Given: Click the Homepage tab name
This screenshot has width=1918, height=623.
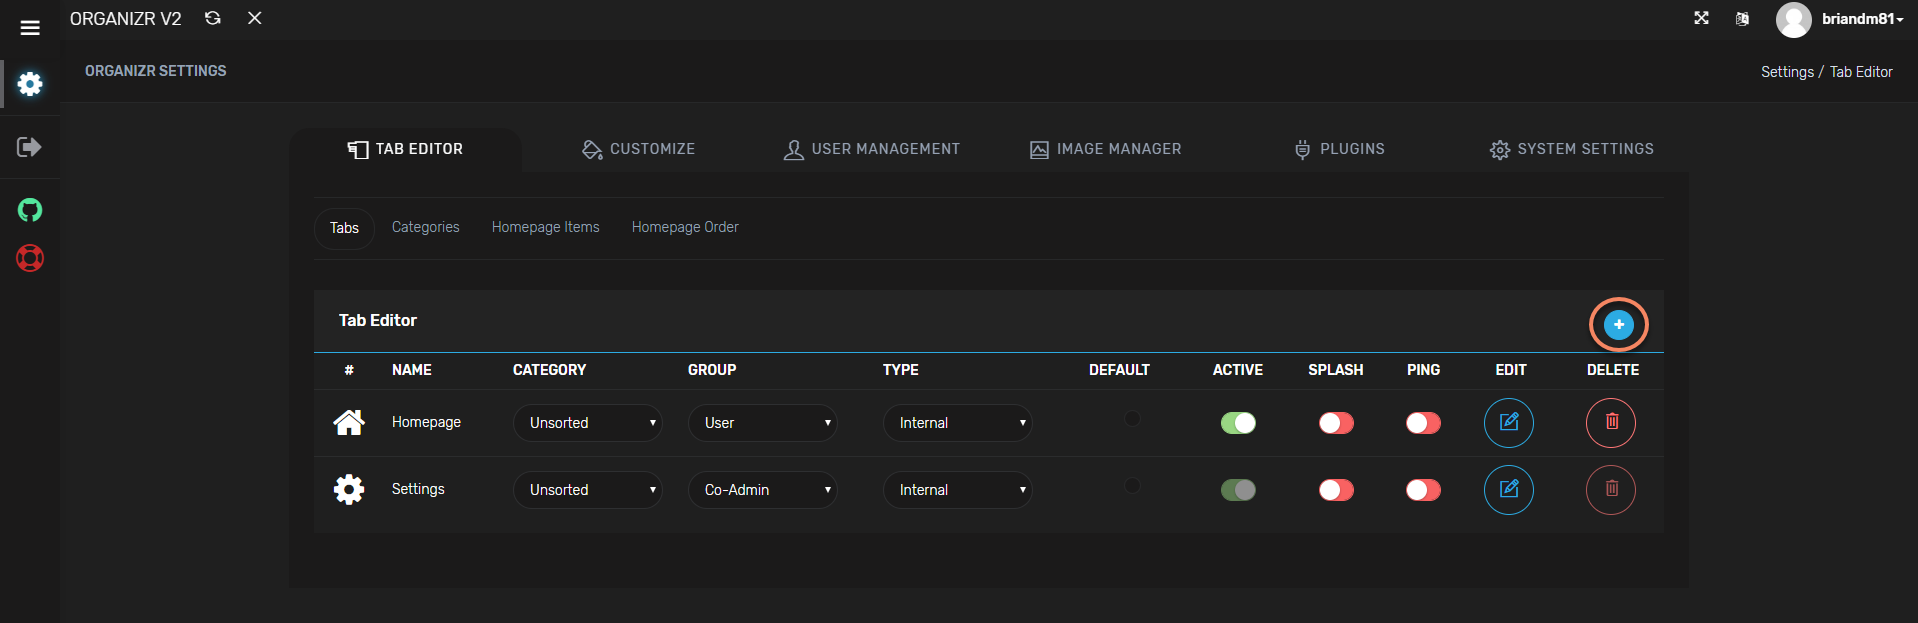Looking at the screenshot, I should [426, 422].
